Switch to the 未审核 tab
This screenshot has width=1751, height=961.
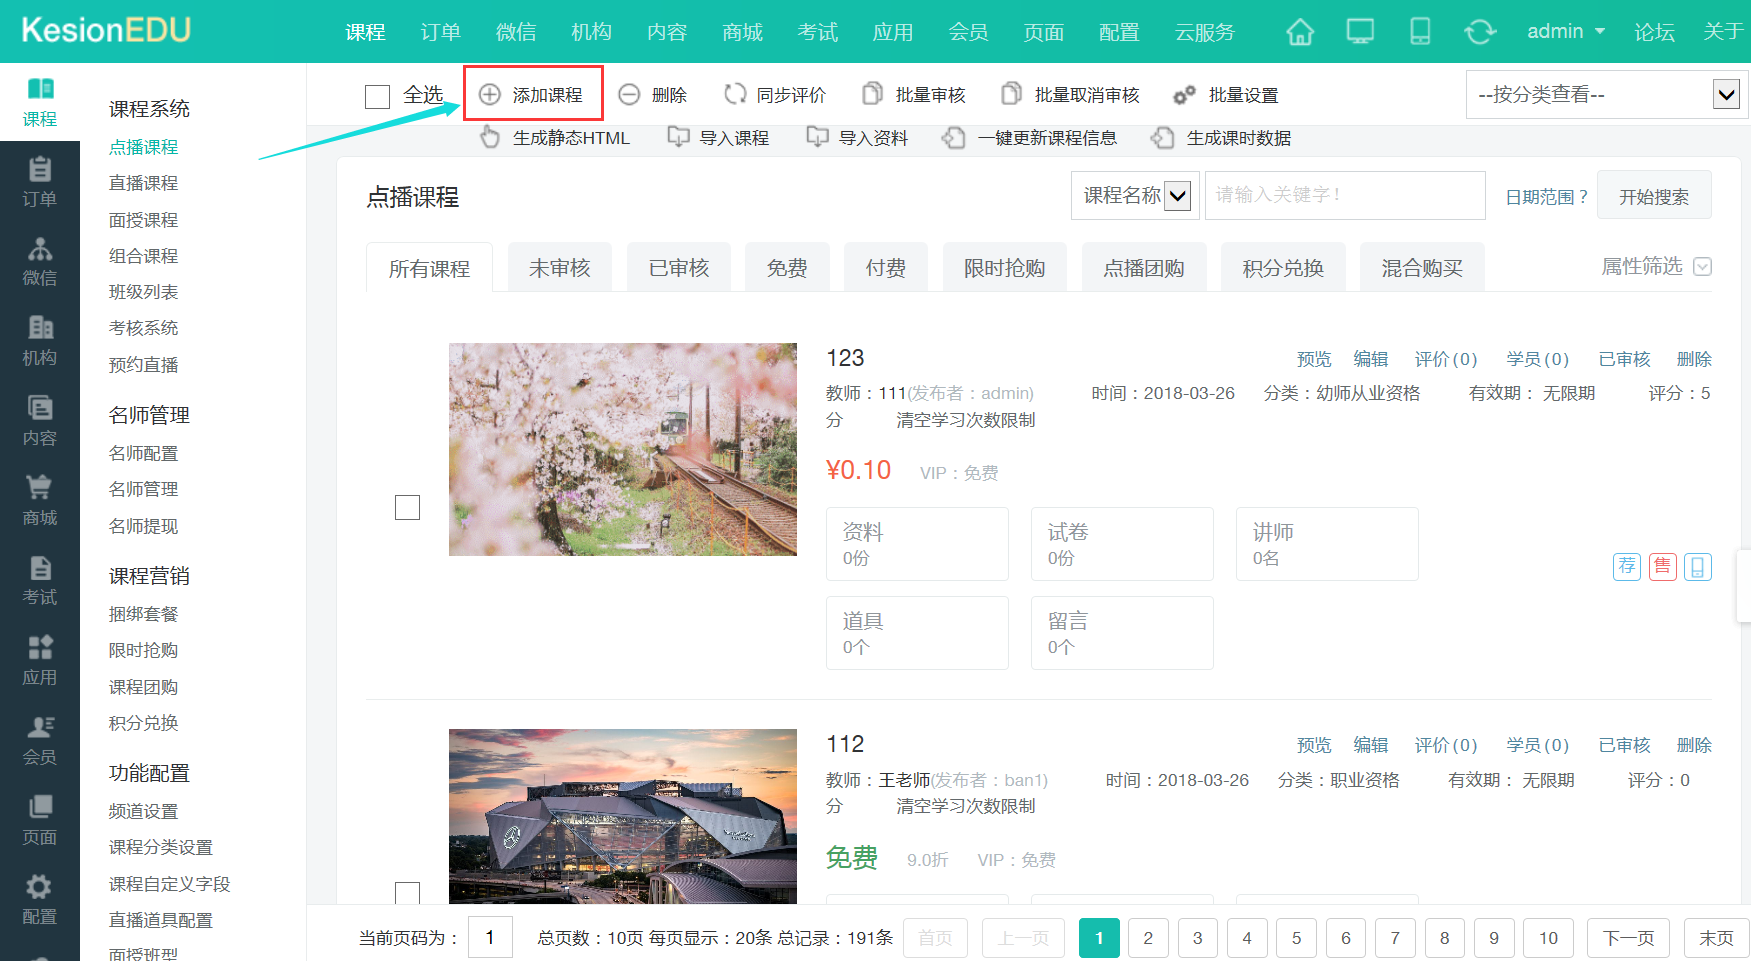(x=559, y=268)
